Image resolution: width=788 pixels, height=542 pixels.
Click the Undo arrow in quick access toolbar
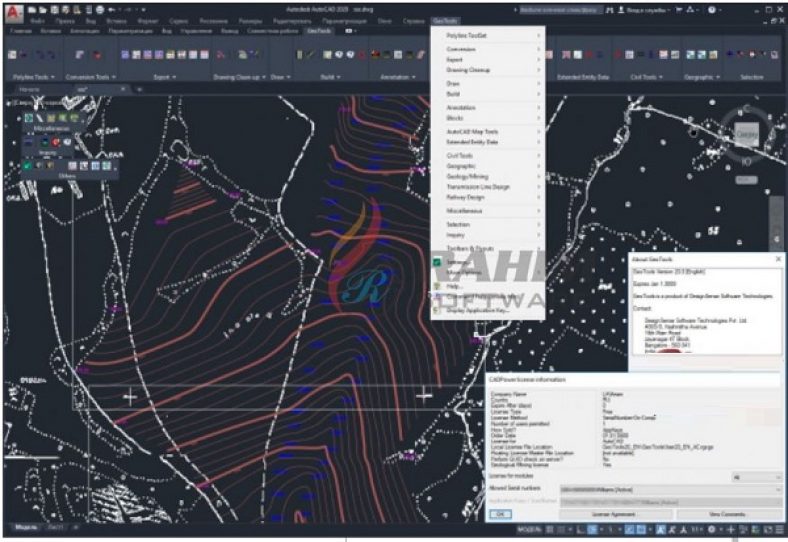(x=112, y=10)
